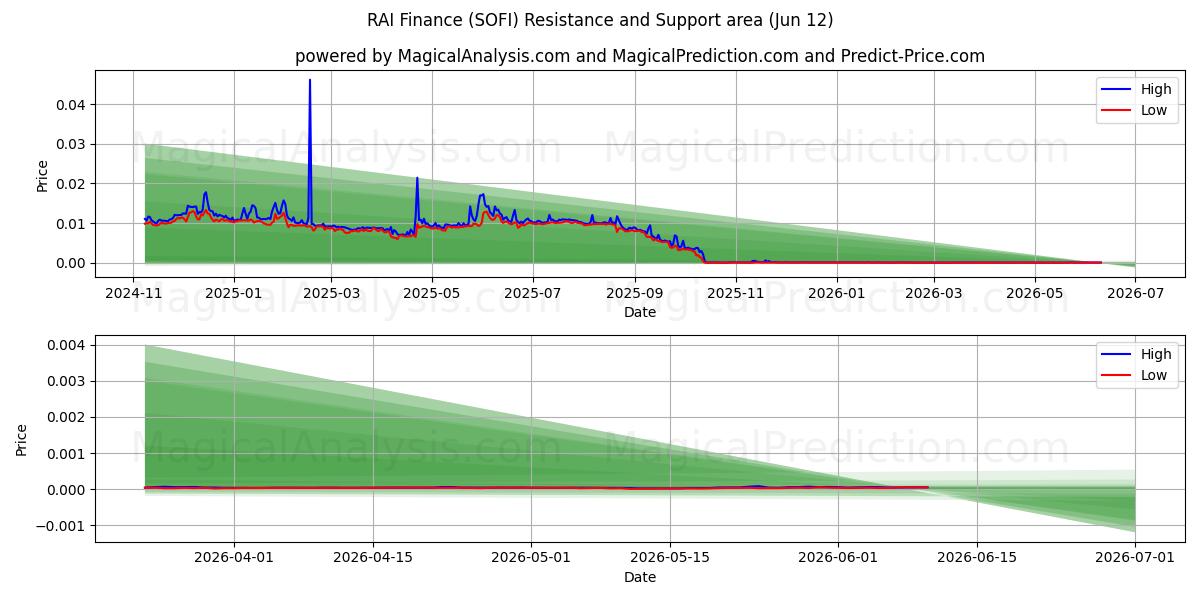Click the '2026-01' x-axis tick label
The image size is (1200, 600).
pyautogui.click(x=837, y=293)
